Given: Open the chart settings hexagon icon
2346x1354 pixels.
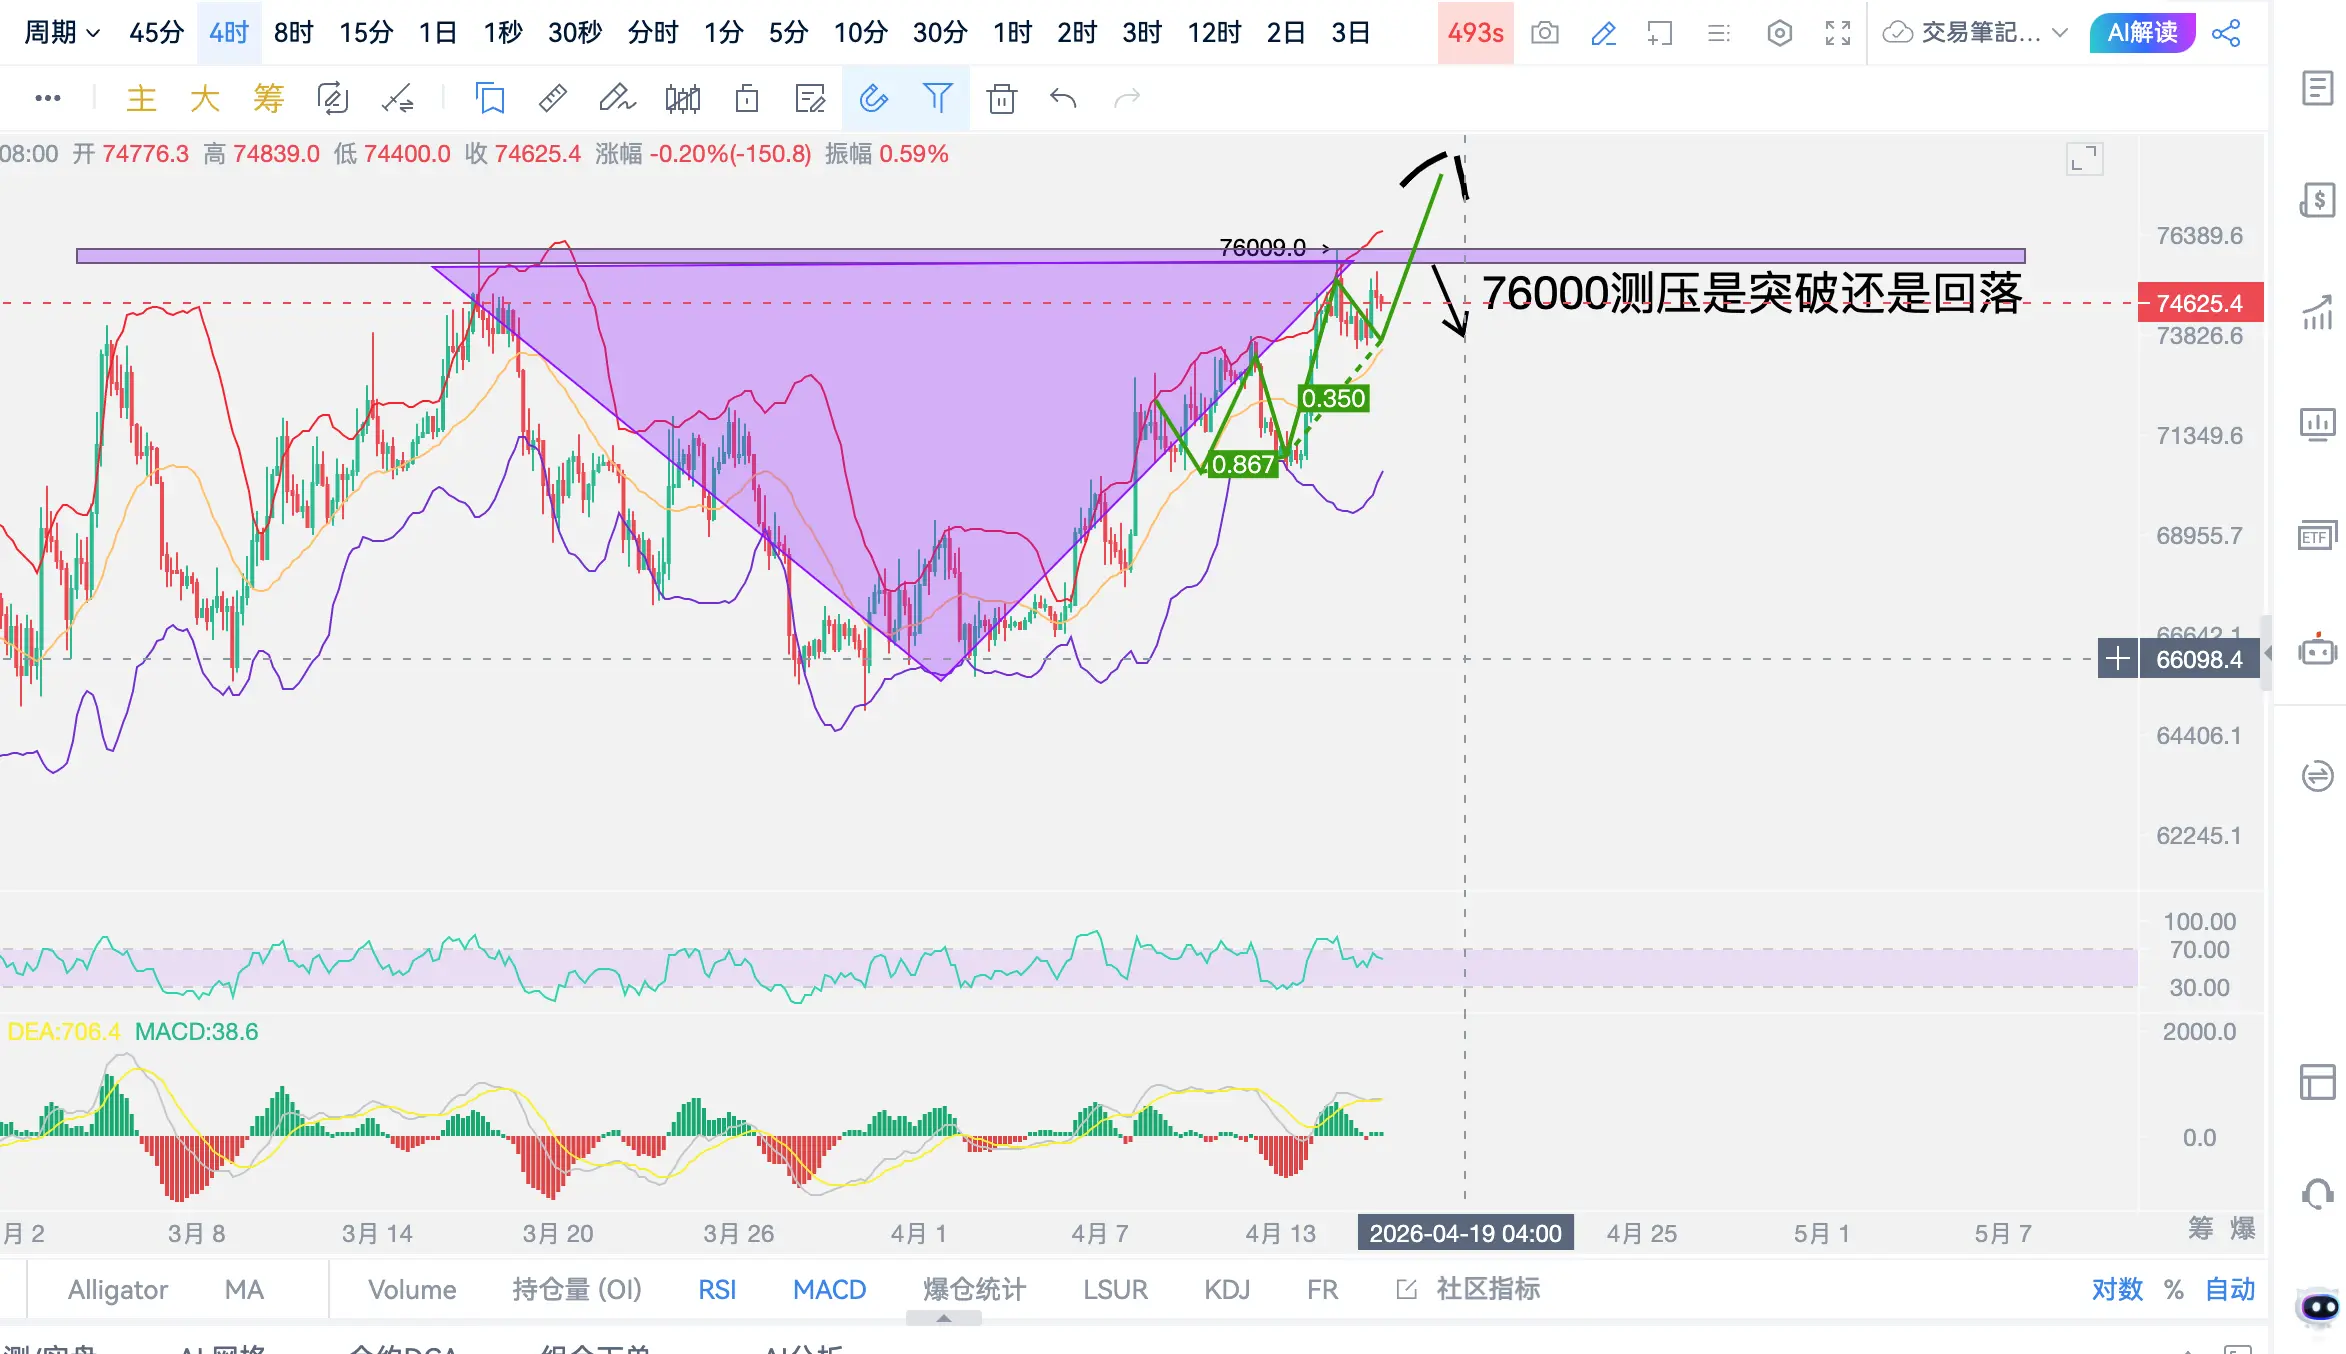Looking at the screenshot, I should [x=1779, y=33].
